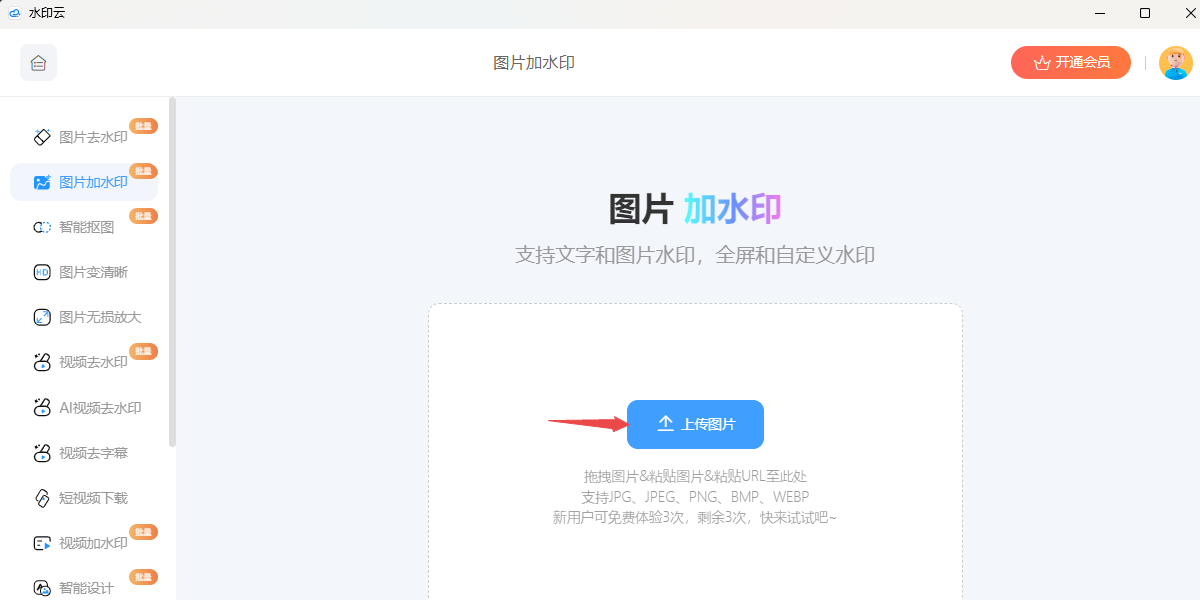Select 智能抠图 menu label

tap(87, 227)
